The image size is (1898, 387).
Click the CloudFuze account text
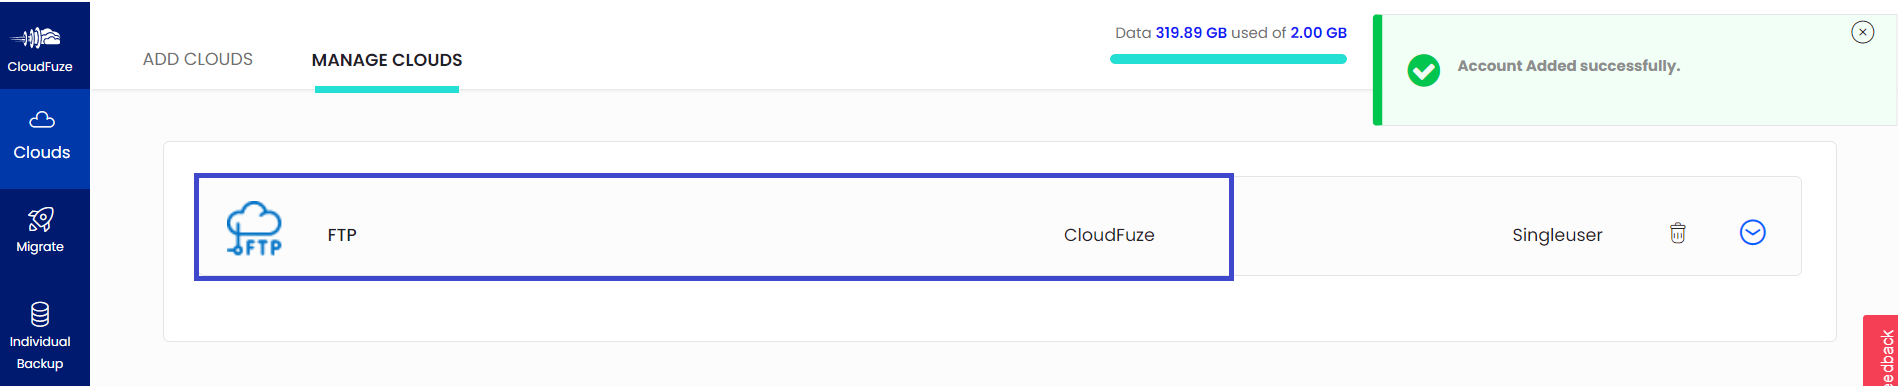point(1109,235)
